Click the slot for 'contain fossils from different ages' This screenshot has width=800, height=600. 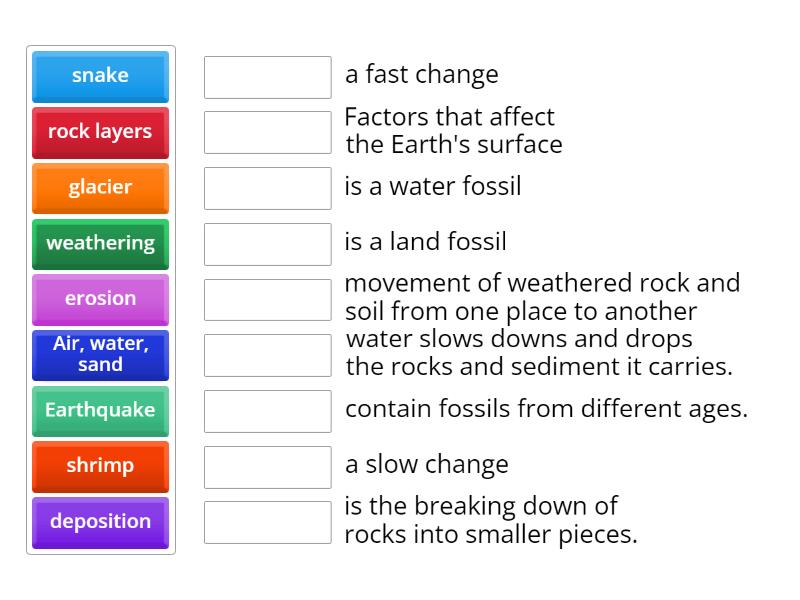click(266, 409)
